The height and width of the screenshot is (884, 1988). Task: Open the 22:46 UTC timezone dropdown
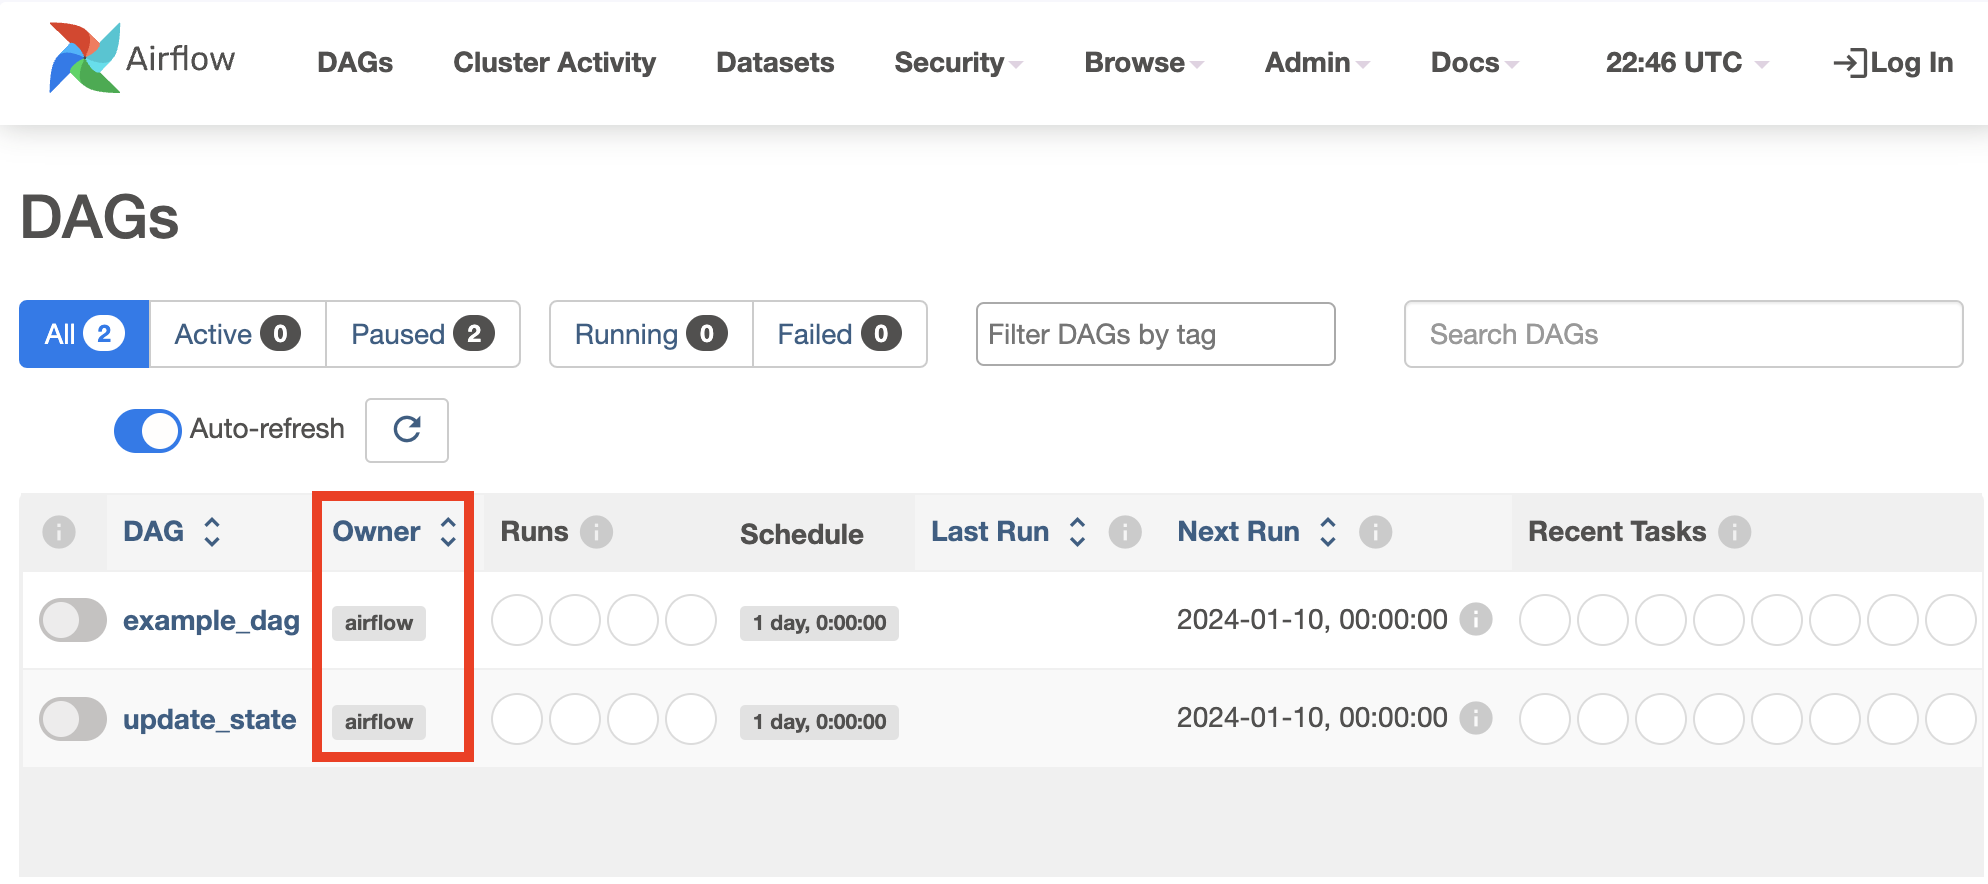pos(1687,63)
